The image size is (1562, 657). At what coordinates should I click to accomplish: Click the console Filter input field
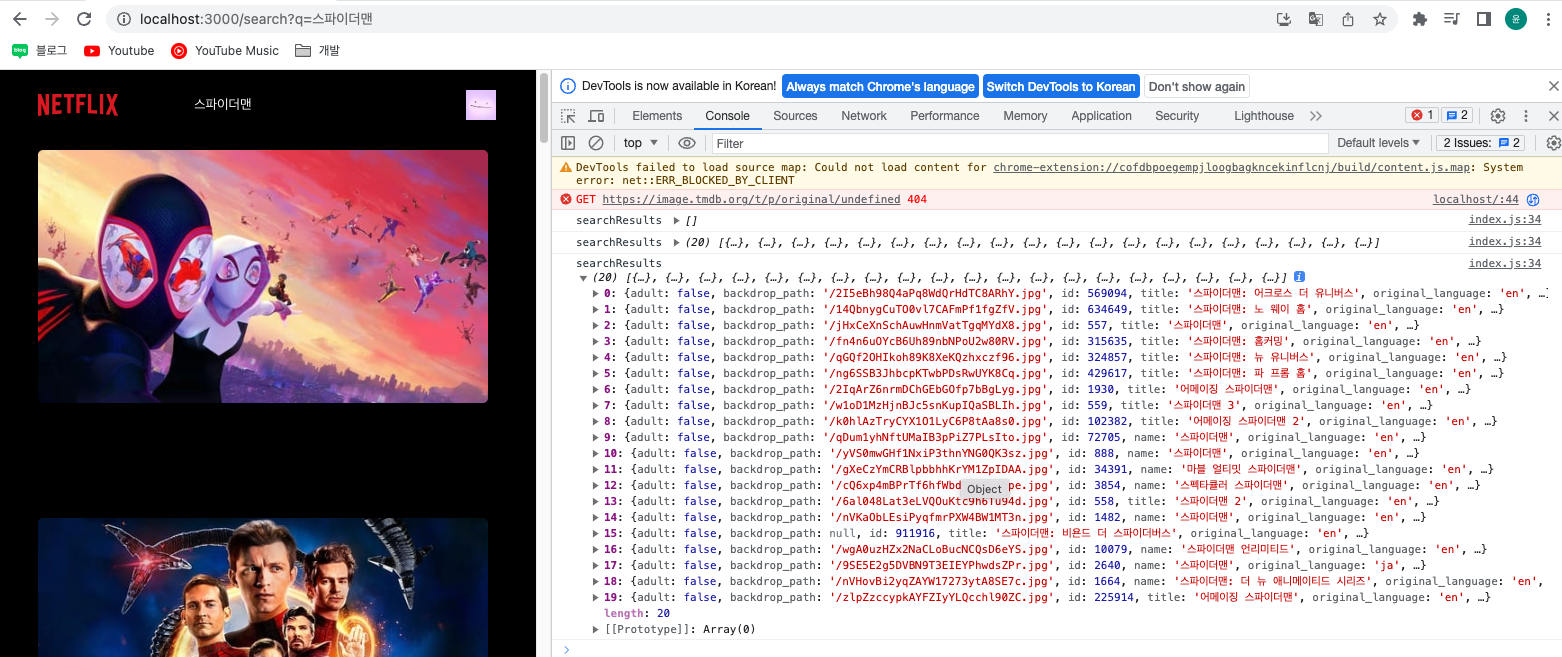(x=1020, y=144)
